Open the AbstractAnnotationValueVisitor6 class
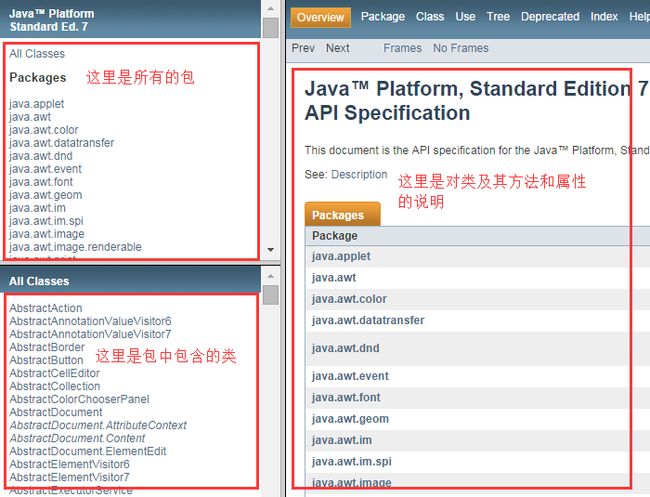Screen dimensions: 650x497 90,321
